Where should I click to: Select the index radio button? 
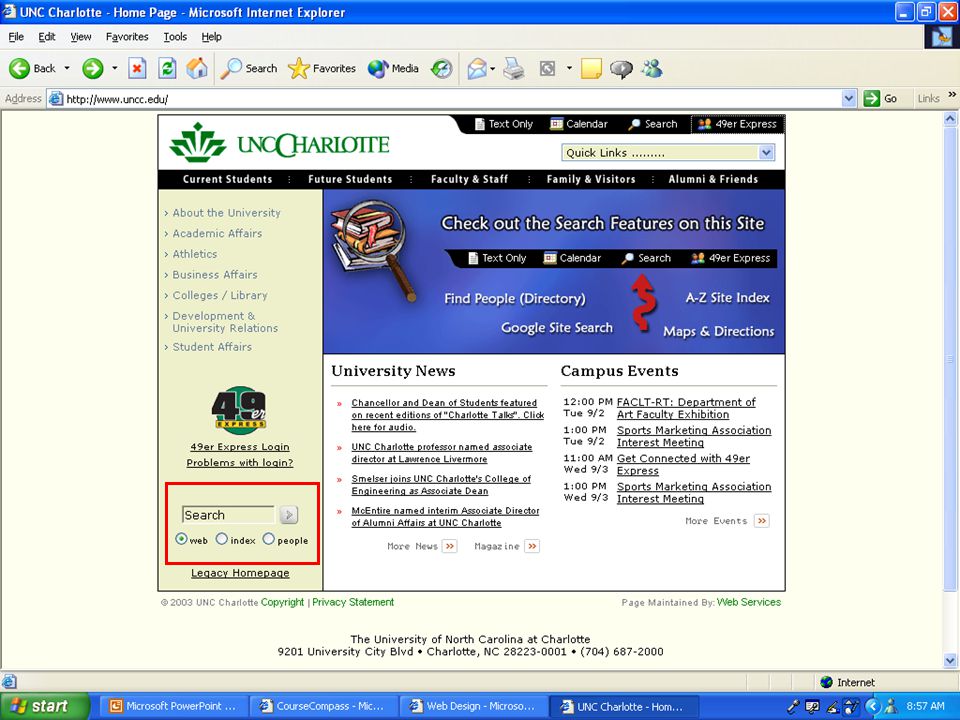pos(222,539)
